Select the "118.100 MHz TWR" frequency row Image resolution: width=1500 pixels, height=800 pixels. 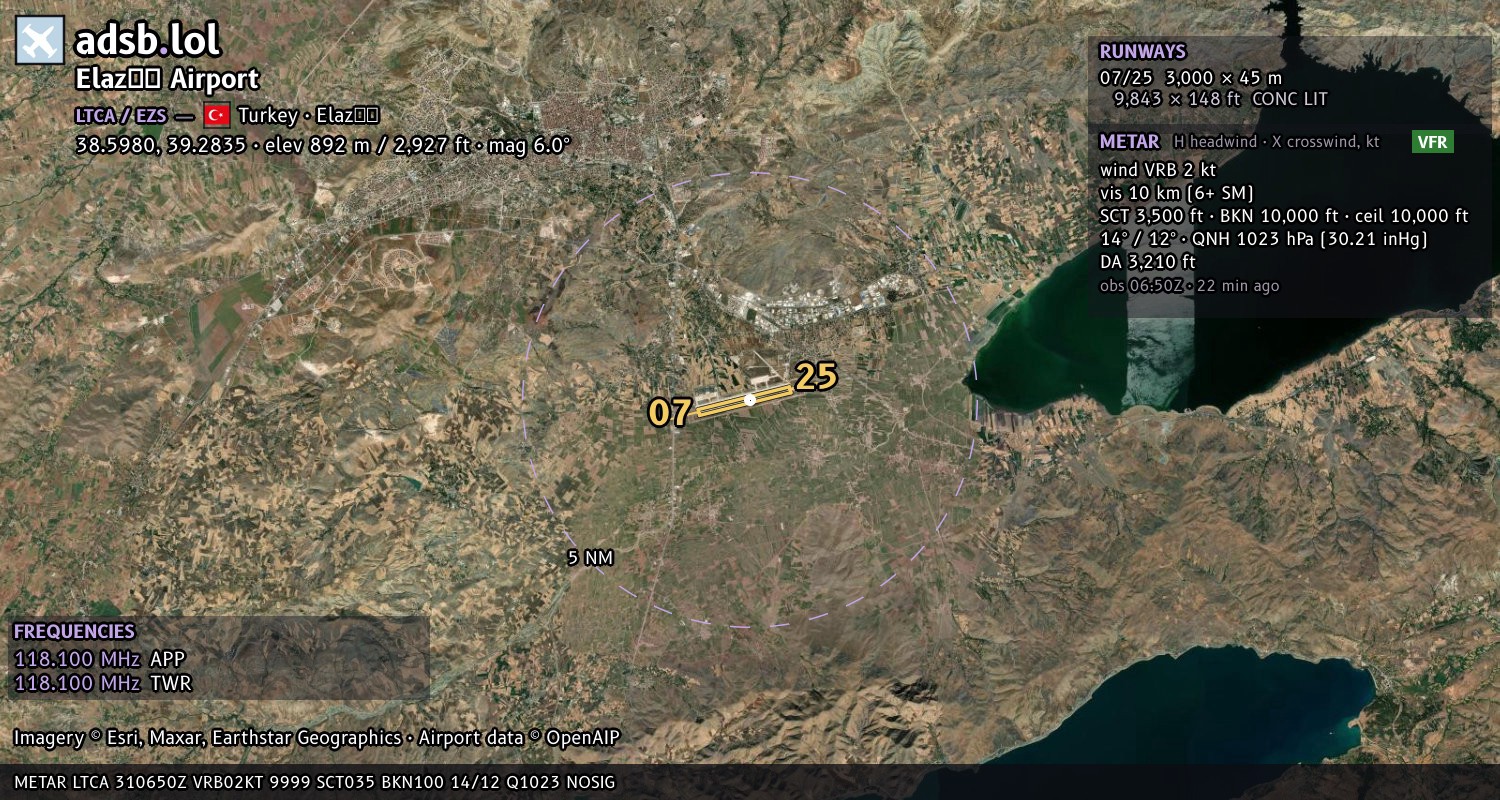coord(102,683)
